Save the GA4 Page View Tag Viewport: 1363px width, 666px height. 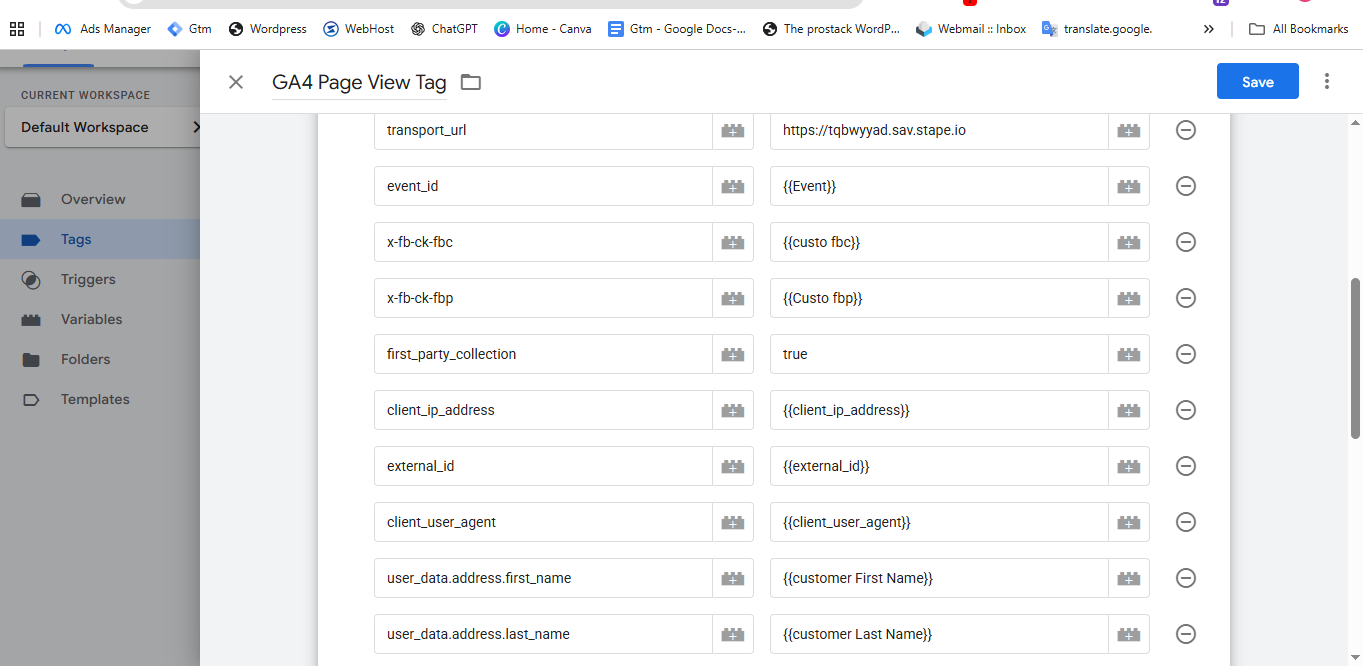point(1257,81)
